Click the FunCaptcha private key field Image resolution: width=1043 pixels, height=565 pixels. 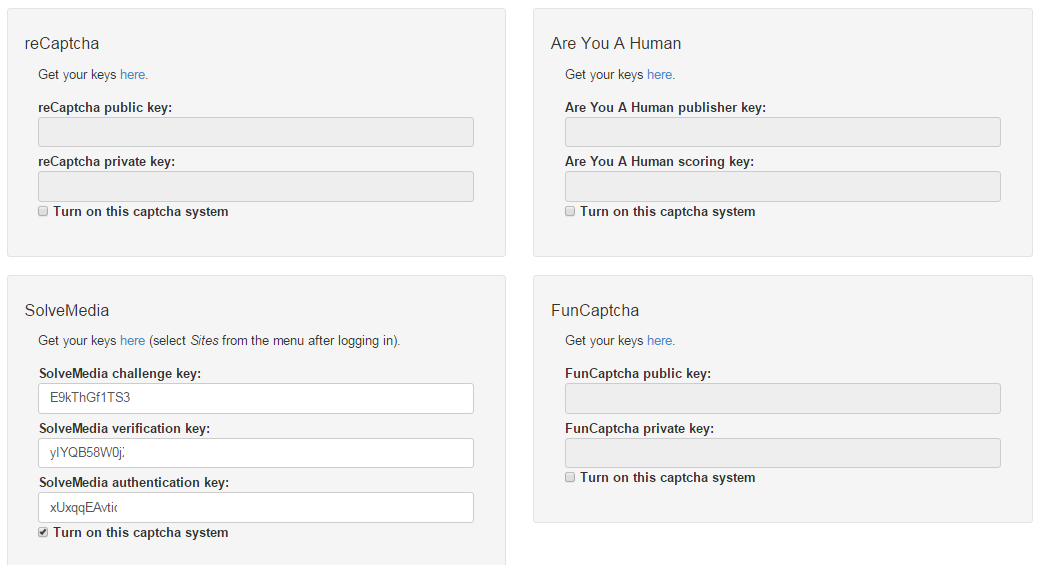[x=783, y=453]
